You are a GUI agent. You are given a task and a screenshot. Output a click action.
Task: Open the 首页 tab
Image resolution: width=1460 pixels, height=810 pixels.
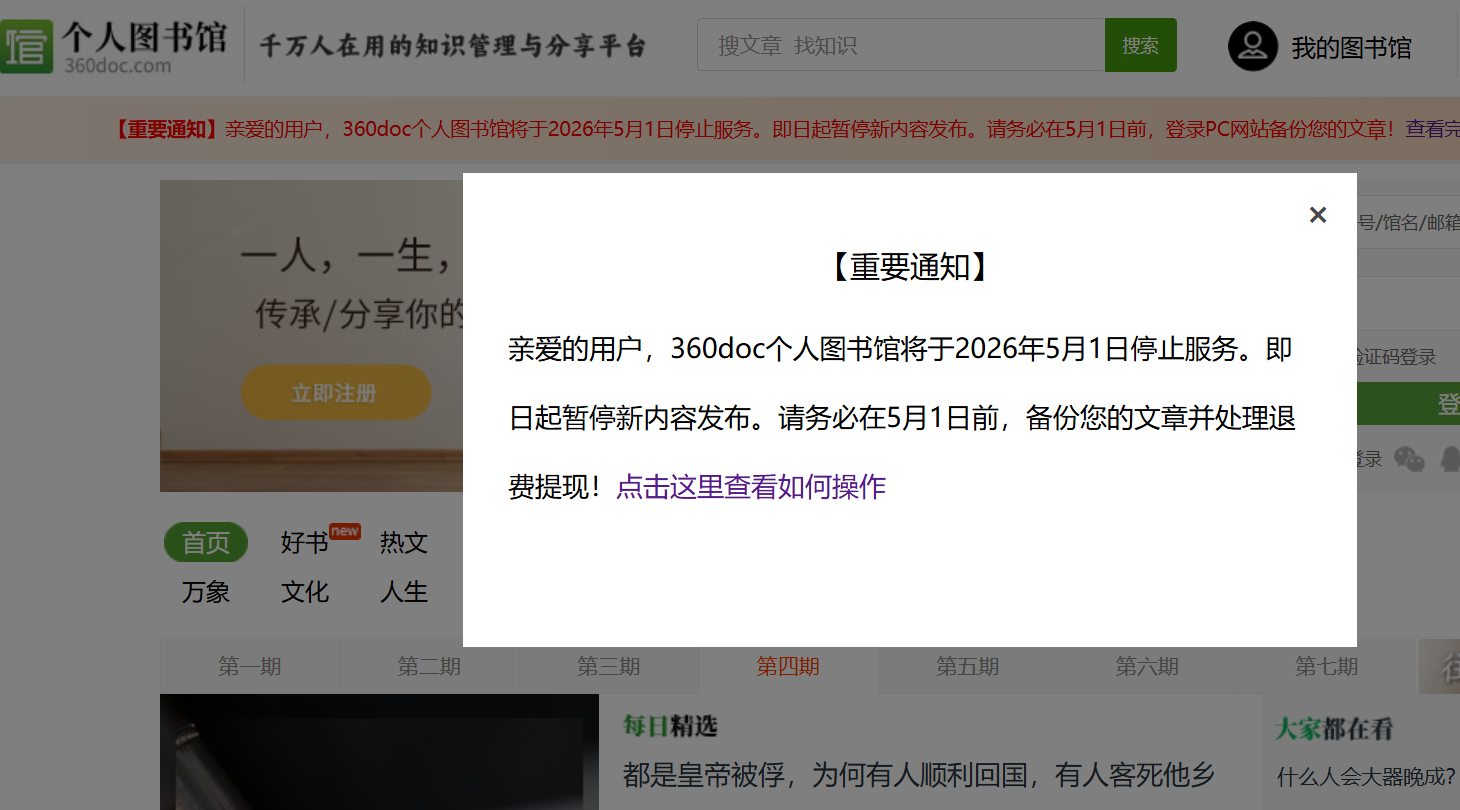pos(205,542)
